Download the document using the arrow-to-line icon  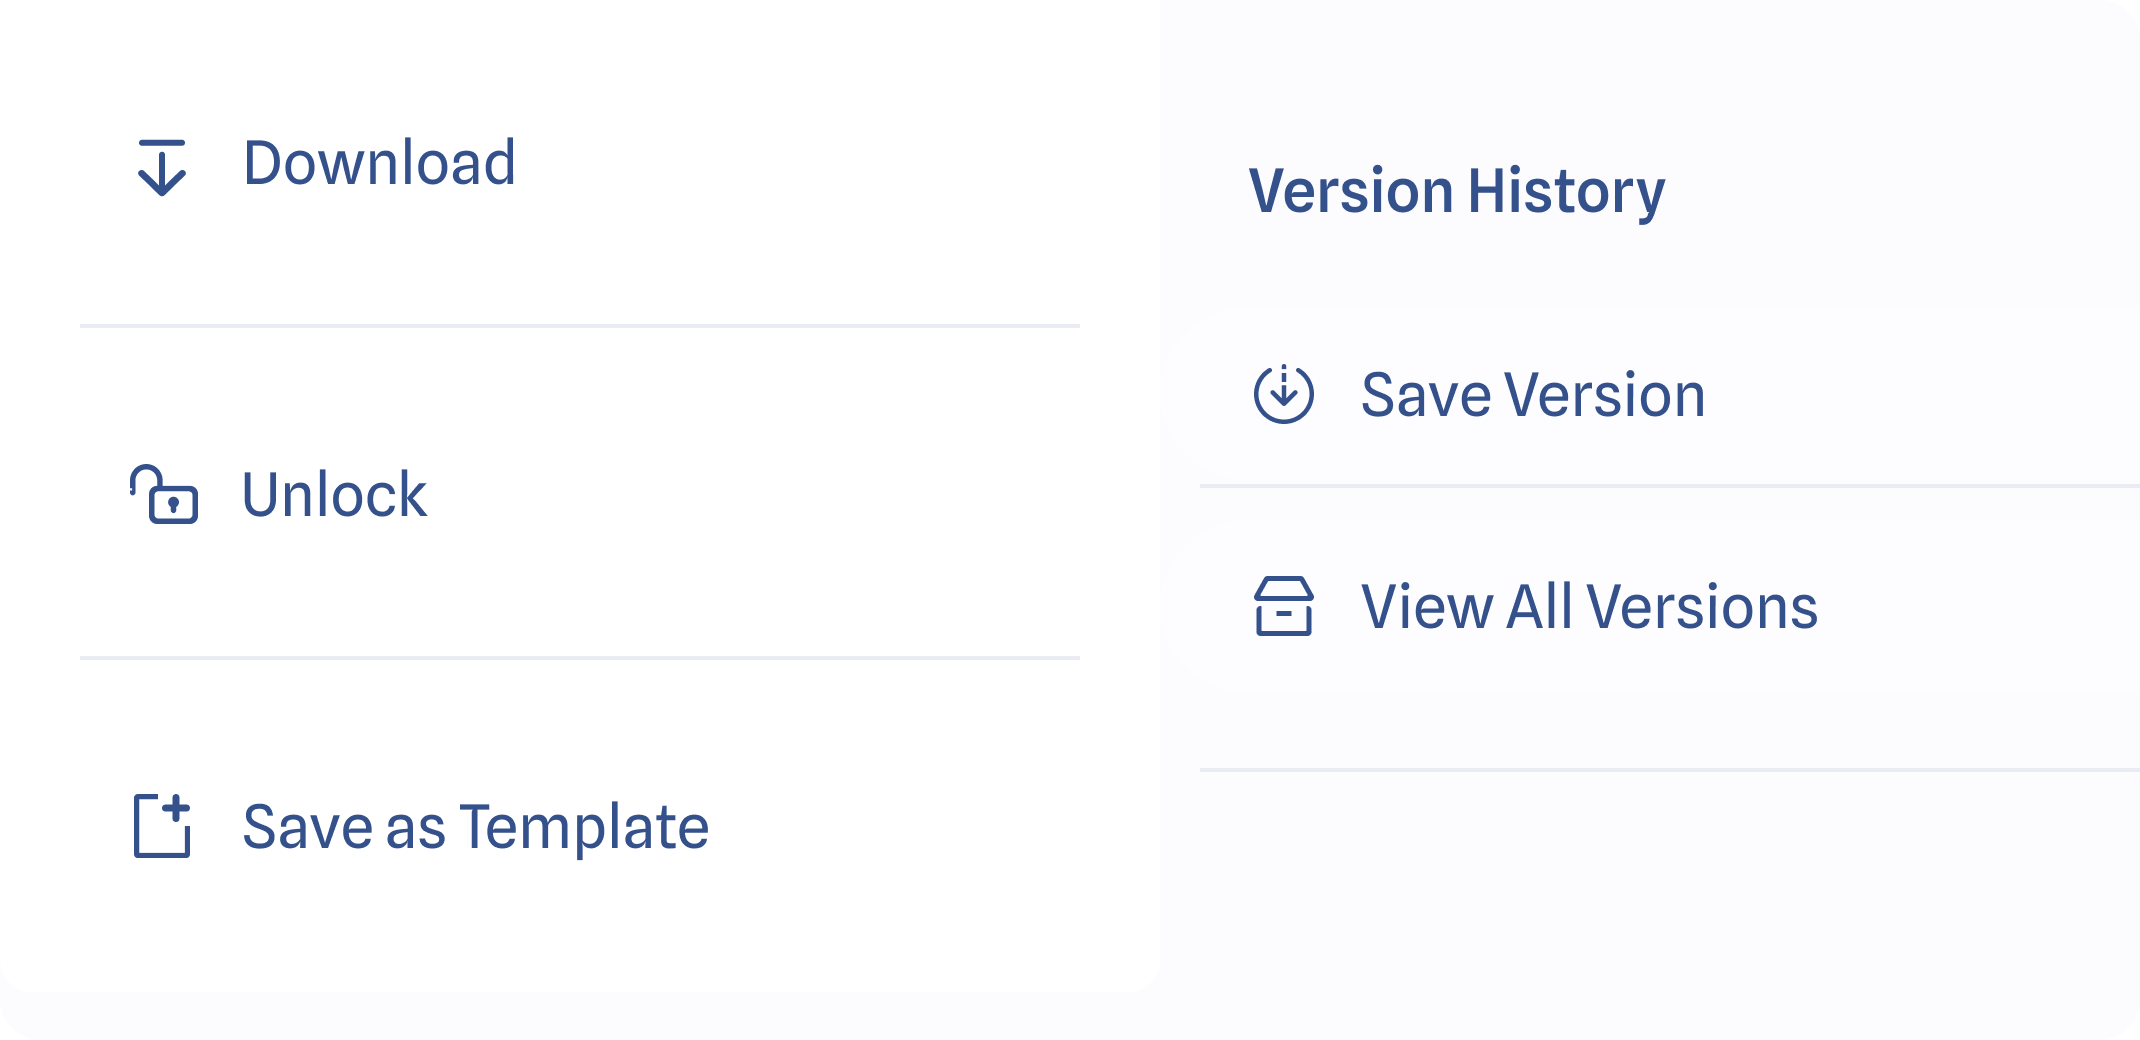(161, 167)
